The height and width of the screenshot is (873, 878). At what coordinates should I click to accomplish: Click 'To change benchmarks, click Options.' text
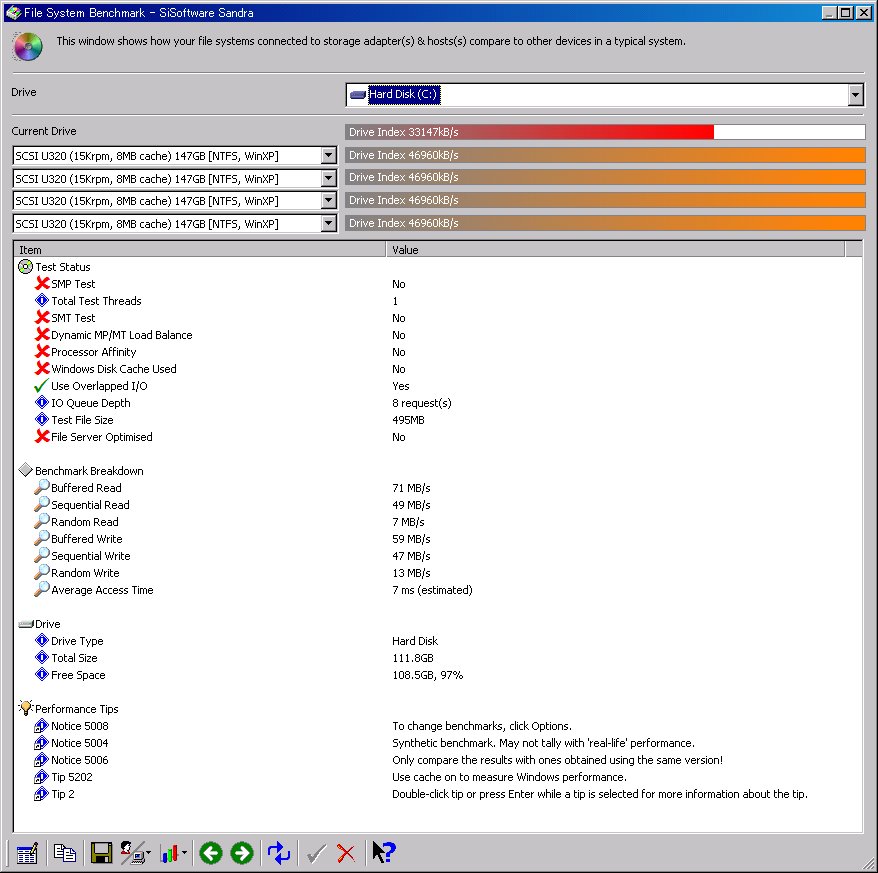tap(482, 726)
